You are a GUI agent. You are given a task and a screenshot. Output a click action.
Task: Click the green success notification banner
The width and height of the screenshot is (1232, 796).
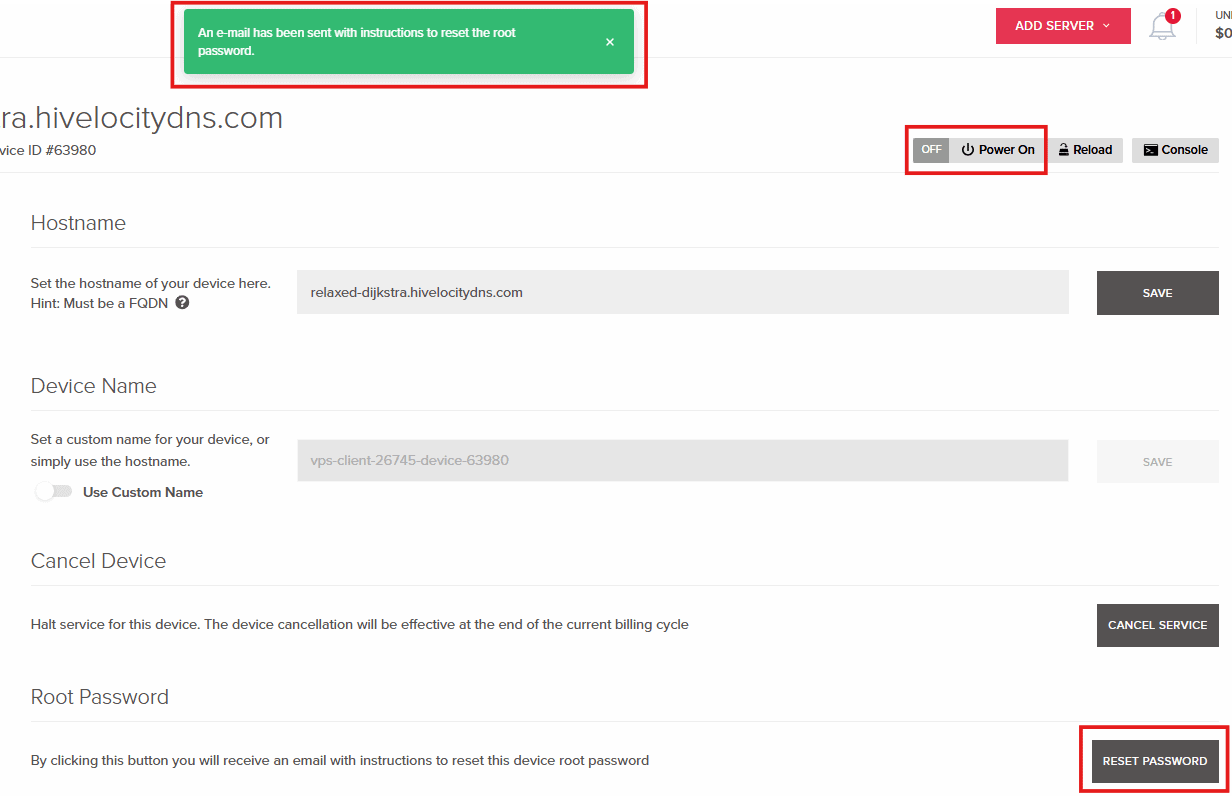tap(408, 42)
